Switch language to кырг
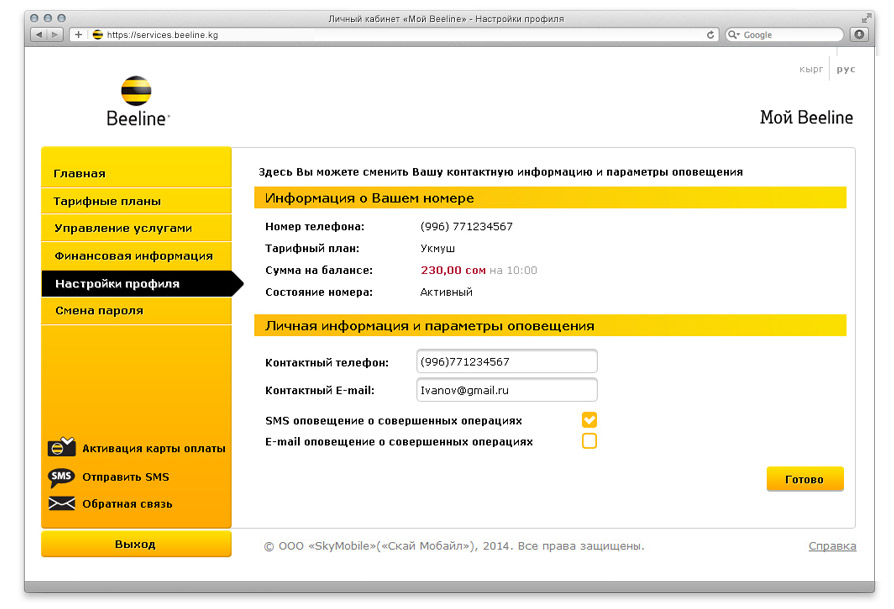 click(811, 69)
